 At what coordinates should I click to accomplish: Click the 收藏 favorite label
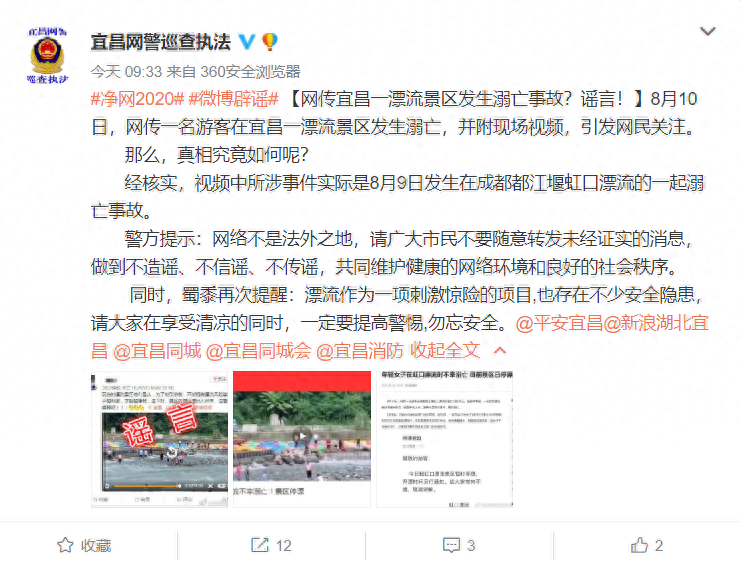click(96, 546)
